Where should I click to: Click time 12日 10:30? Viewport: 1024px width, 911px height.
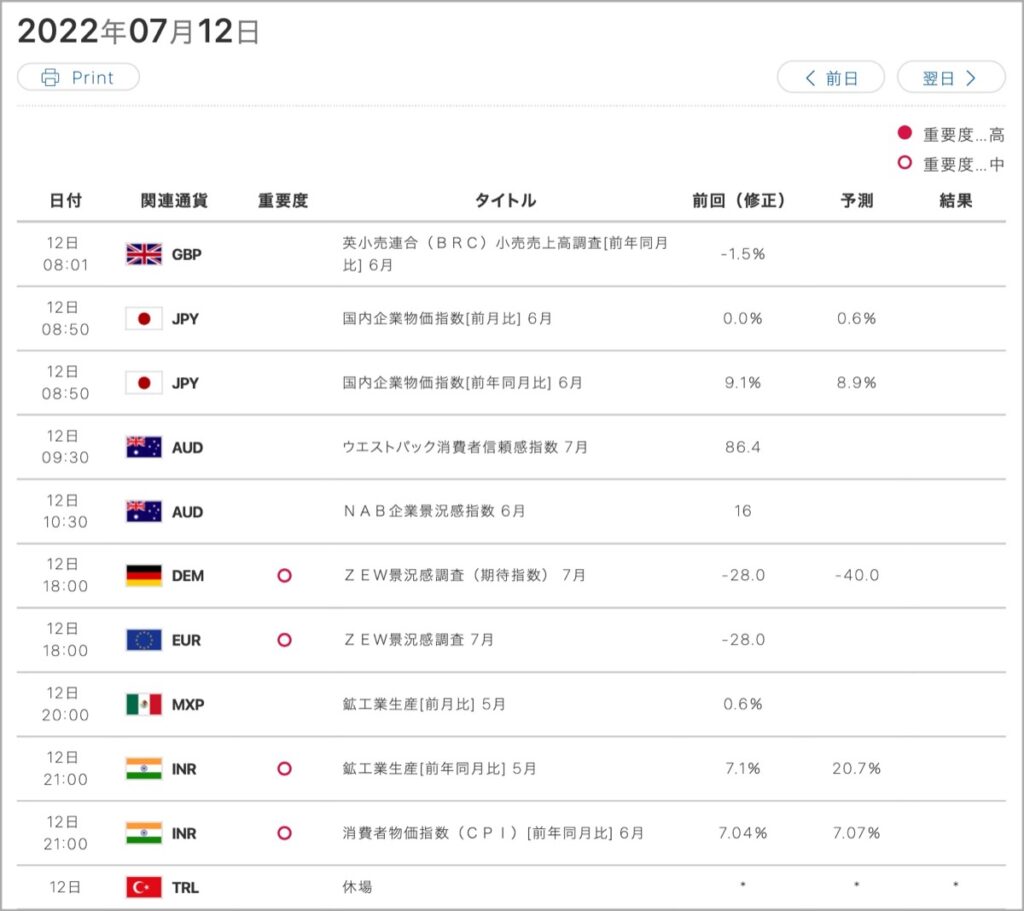click(65, 511)
